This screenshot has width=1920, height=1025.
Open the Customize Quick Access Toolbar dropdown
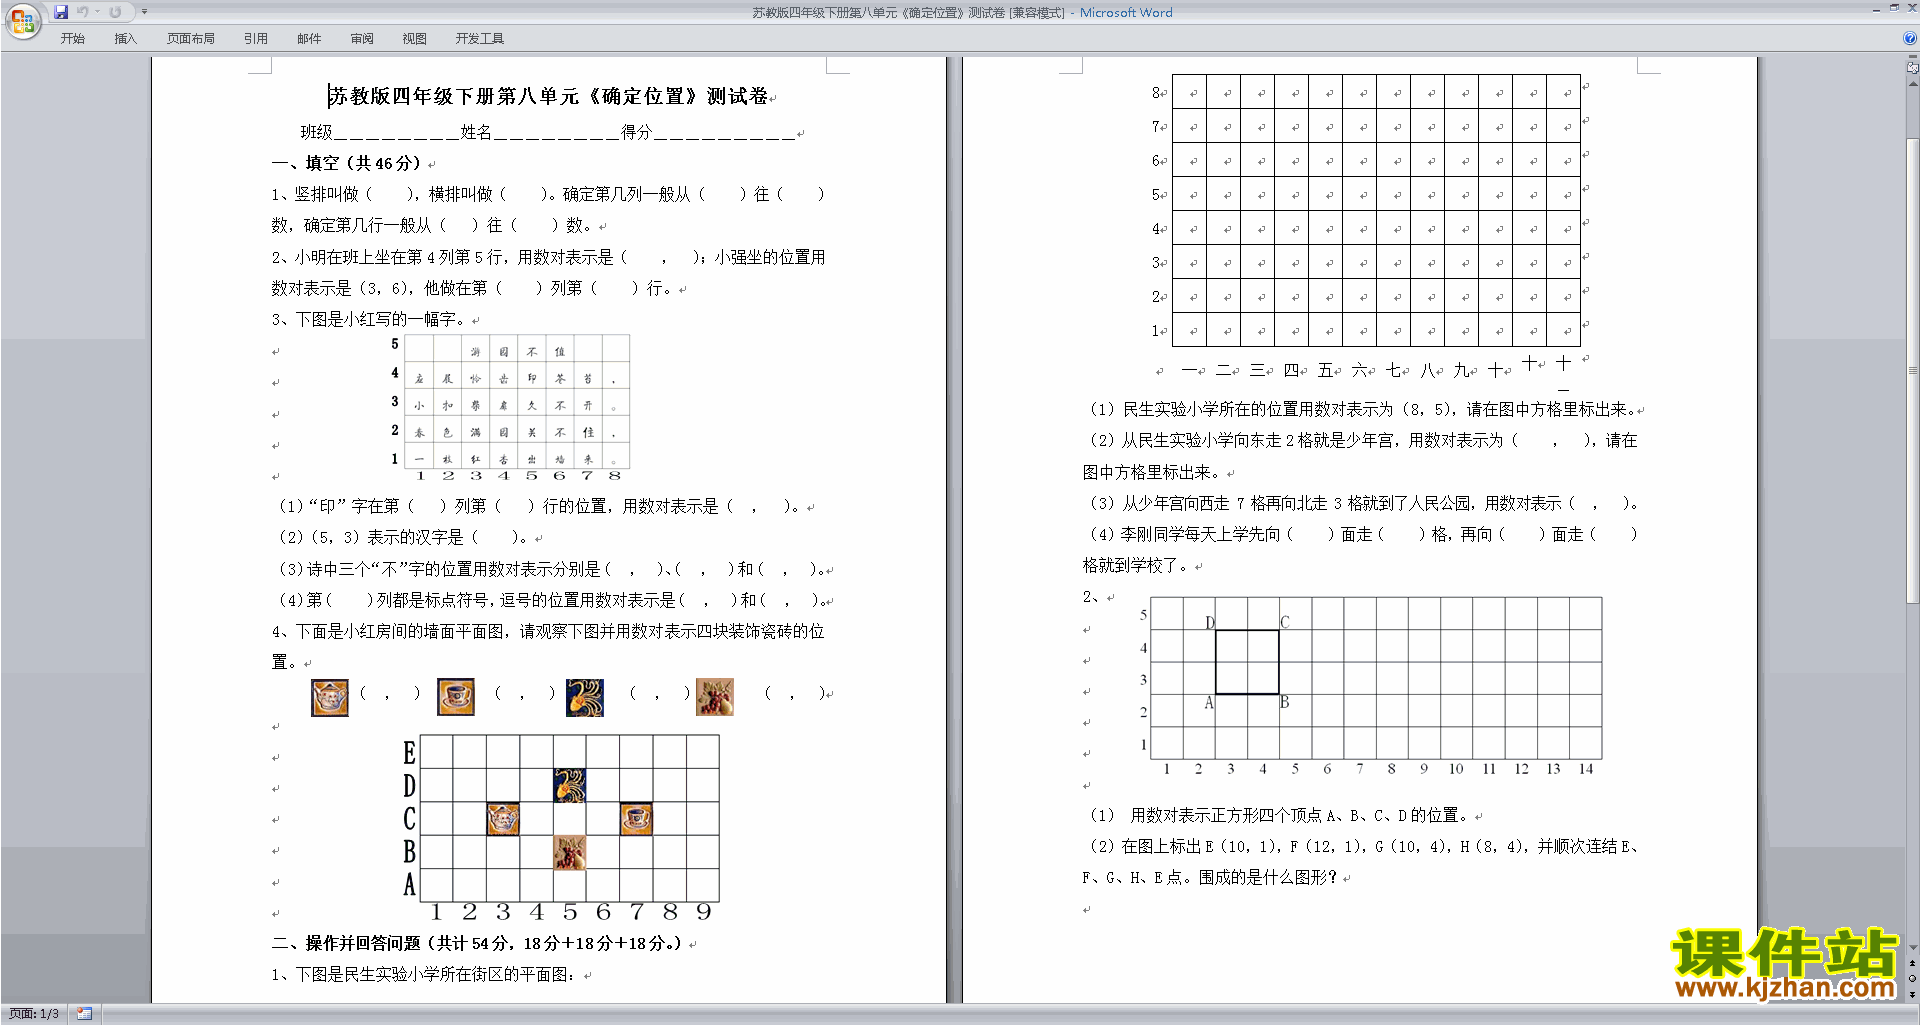point(144,12)
